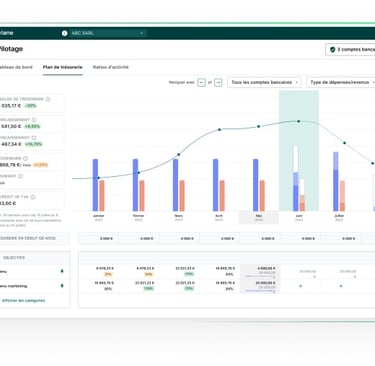Select the Janvier blue bar in chart
Image resolution: width=375 pixels, height=366 pixels.
tap(95, 185)
